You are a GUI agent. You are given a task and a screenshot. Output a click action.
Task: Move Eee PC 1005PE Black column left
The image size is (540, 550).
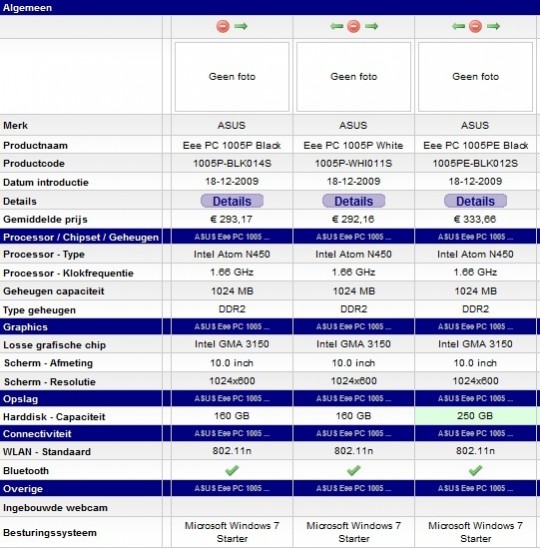tap(459, 26)
